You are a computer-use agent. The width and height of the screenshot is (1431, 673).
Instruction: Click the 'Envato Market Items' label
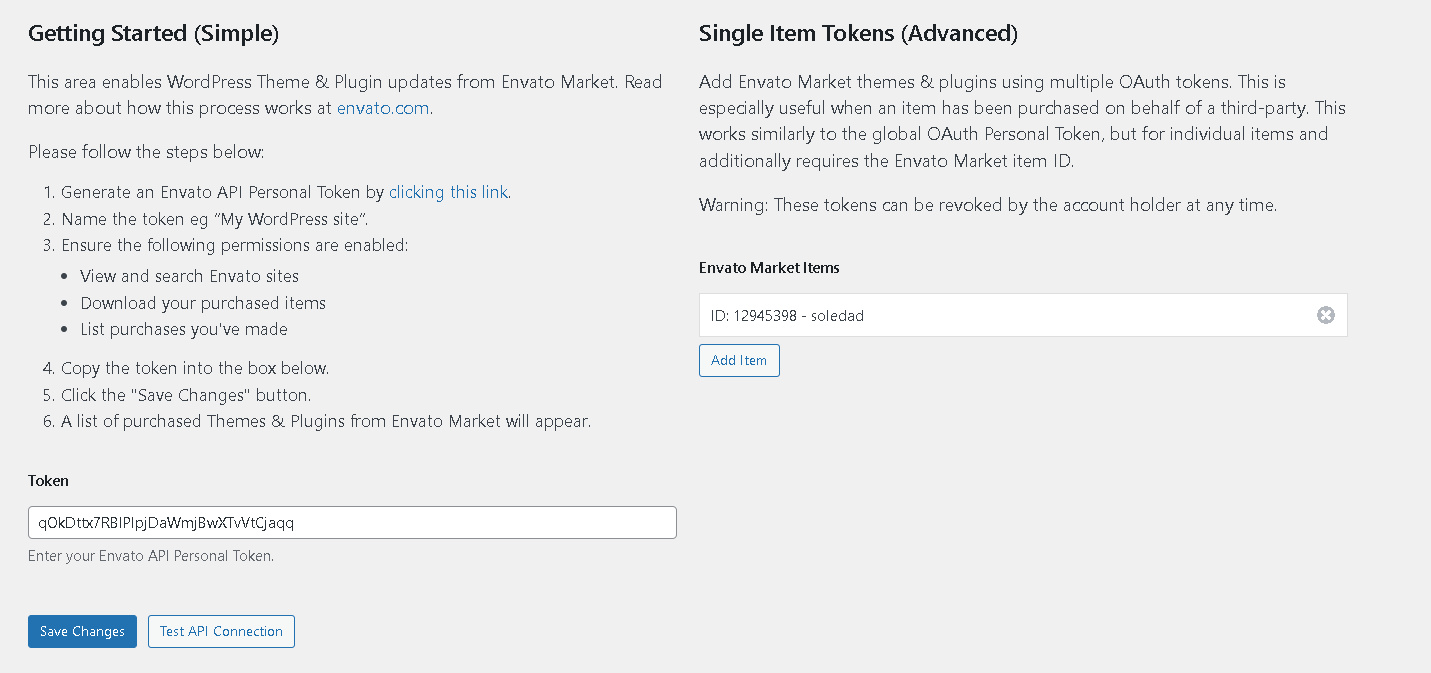tap(769, 267)
